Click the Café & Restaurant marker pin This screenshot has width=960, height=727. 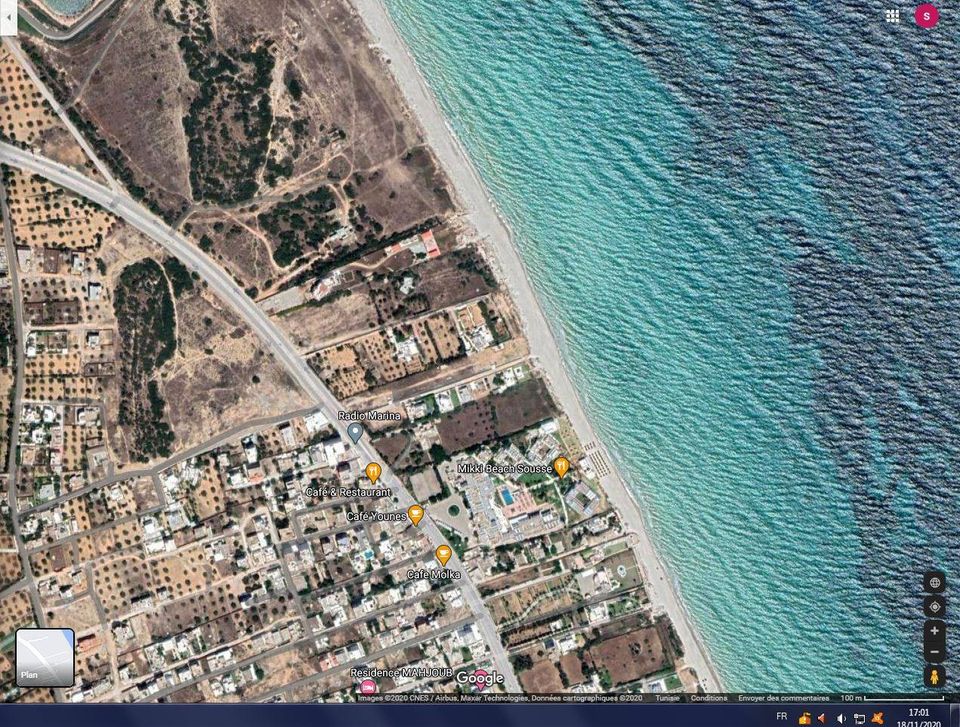click(373, 472)
